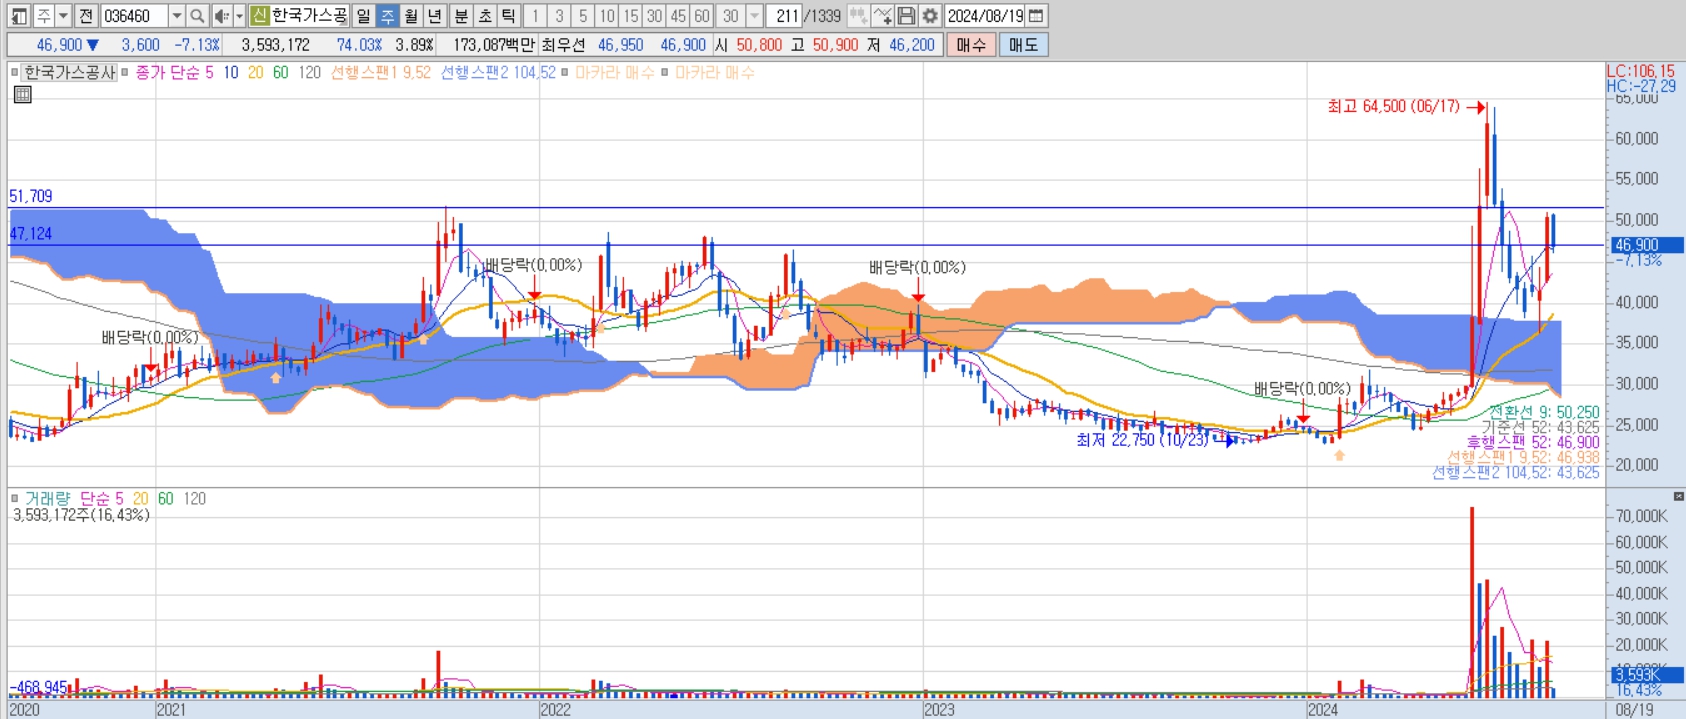Viewport: 1686px width, 719px height.
Task: Click the 46,900 current price axis tag
Action: click(x=1647, y=245)
